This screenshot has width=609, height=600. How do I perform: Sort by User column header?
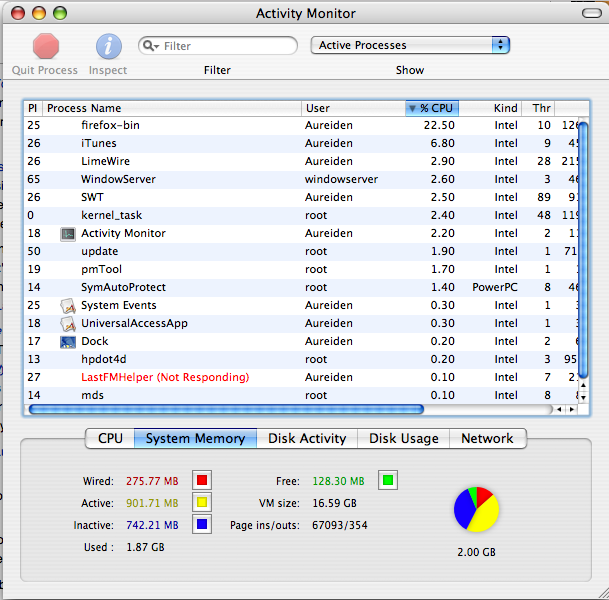[x=353, y=108]
